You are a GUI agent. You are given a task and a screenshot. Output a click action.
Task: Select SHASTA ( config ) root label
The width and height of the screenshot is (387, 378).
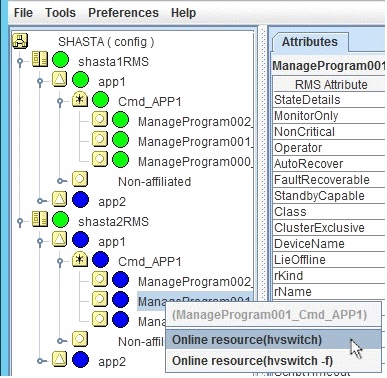click(106, 42)
